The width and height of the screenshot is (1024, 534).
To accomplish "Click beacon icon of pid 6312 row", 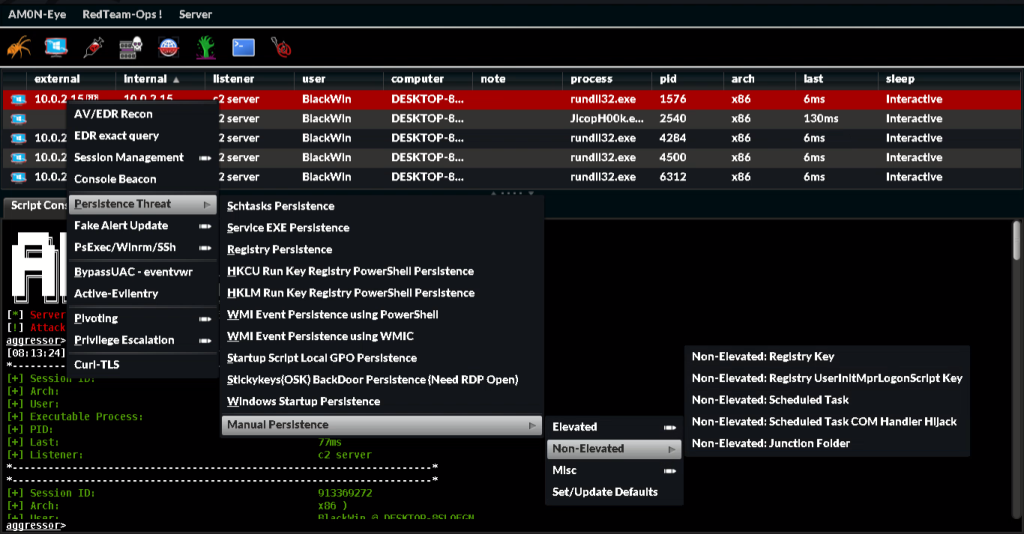I will (18, 177).
